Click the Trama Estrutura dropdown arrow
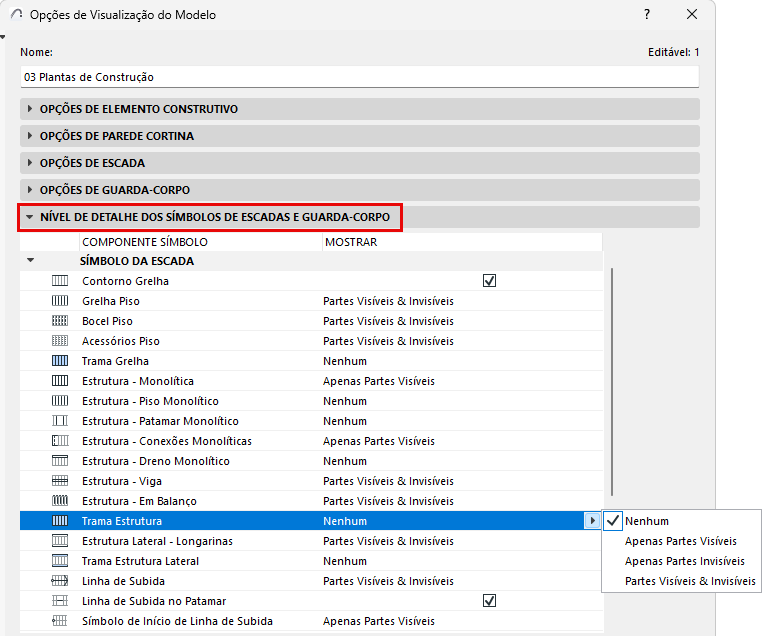The image size is (775, 636). 592,520
